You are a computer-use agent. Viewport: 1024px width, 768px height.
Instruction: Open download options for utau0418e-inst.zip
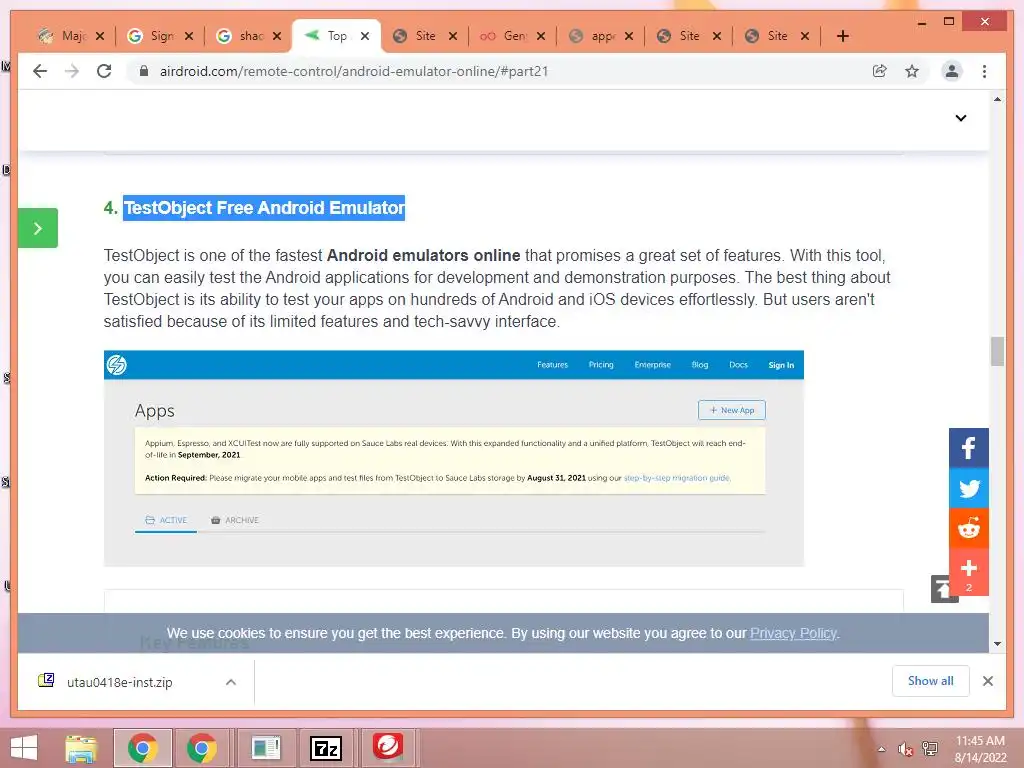[231, 682]
